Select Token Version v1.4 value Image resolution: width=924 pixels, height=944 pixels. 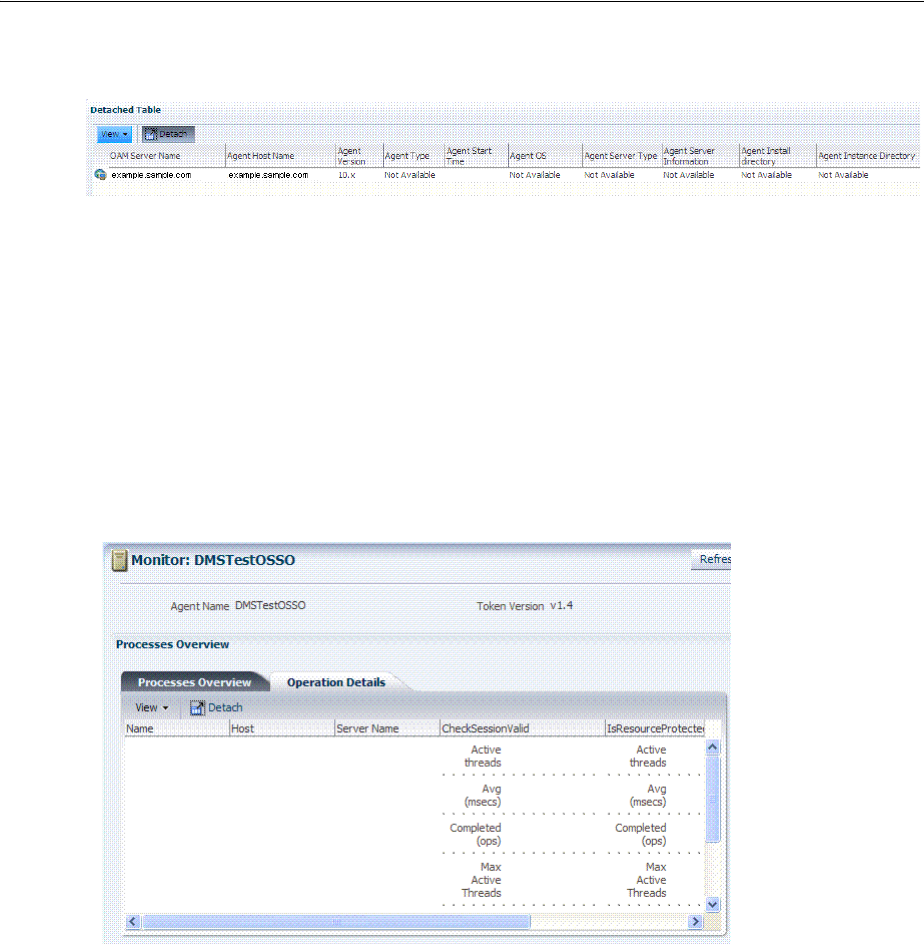point(561,605)
